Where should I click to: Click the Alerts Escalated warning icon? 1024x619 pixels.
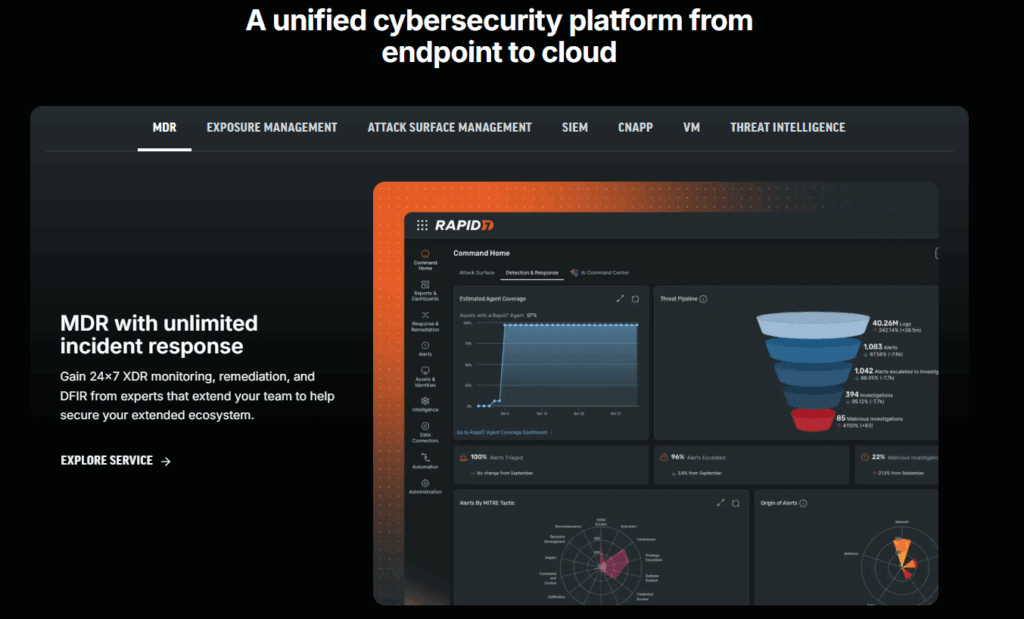point(664,457)
